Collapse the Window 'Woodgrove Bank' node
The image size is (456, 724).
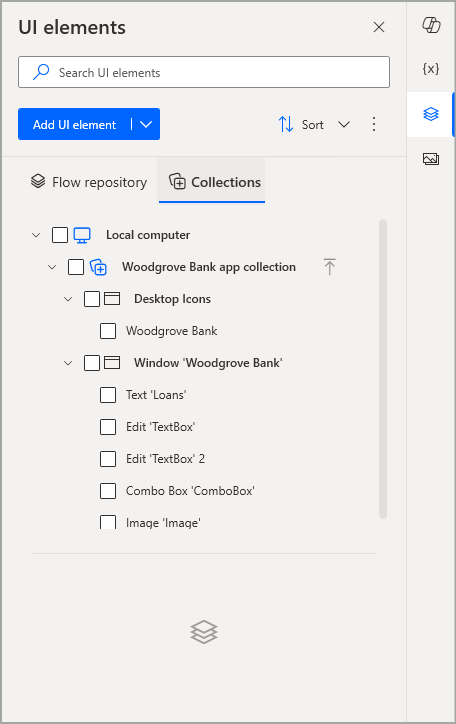point(68,363)
